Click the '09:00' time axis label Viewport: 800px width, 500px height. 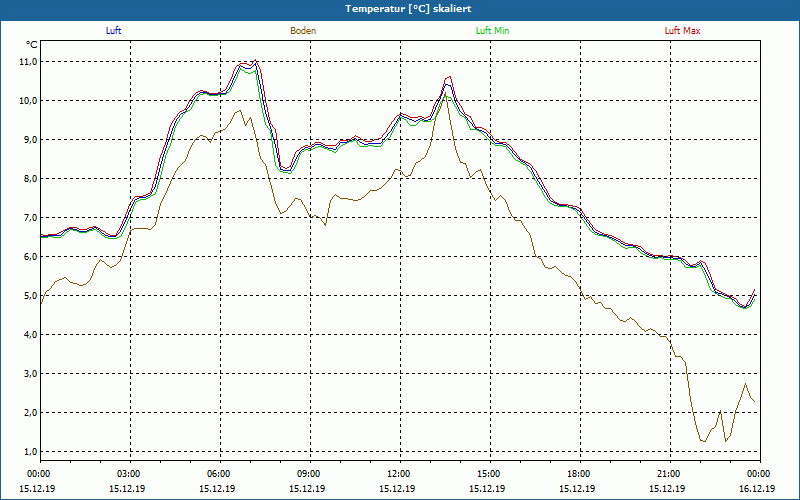310,474
